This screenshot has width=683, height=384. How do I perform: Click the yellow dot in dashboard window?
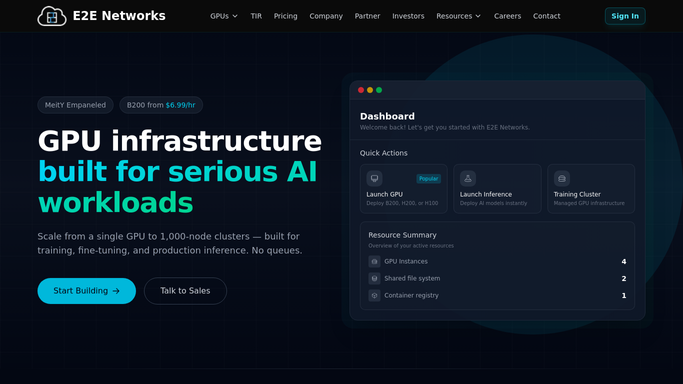370,90
